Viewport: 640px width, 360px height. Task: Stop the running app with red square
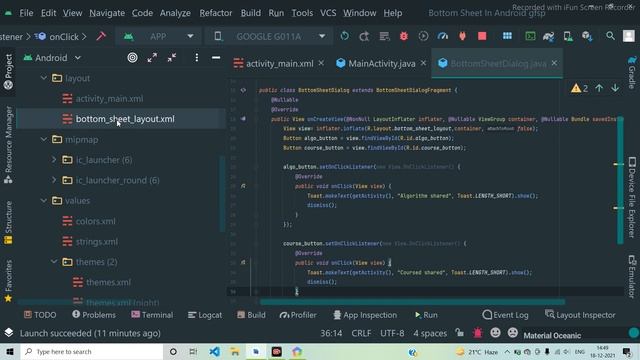[482, 36]
